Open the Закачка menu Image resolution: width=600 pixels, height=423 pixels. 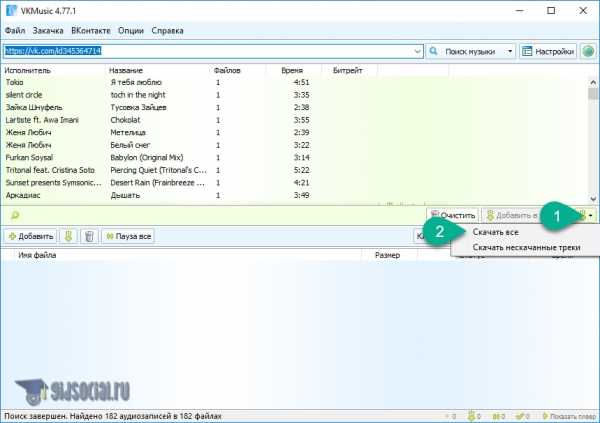pyautogui.click(x=48, y=31)
